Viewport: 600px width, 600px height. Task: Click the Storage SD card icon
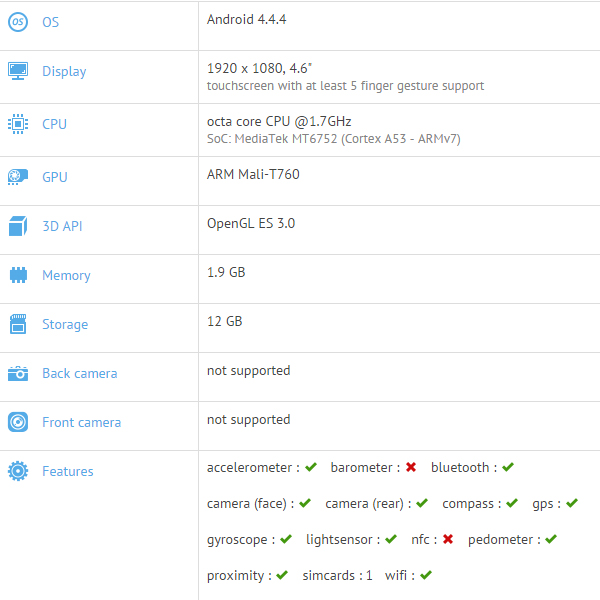click(x=18, y=324)
